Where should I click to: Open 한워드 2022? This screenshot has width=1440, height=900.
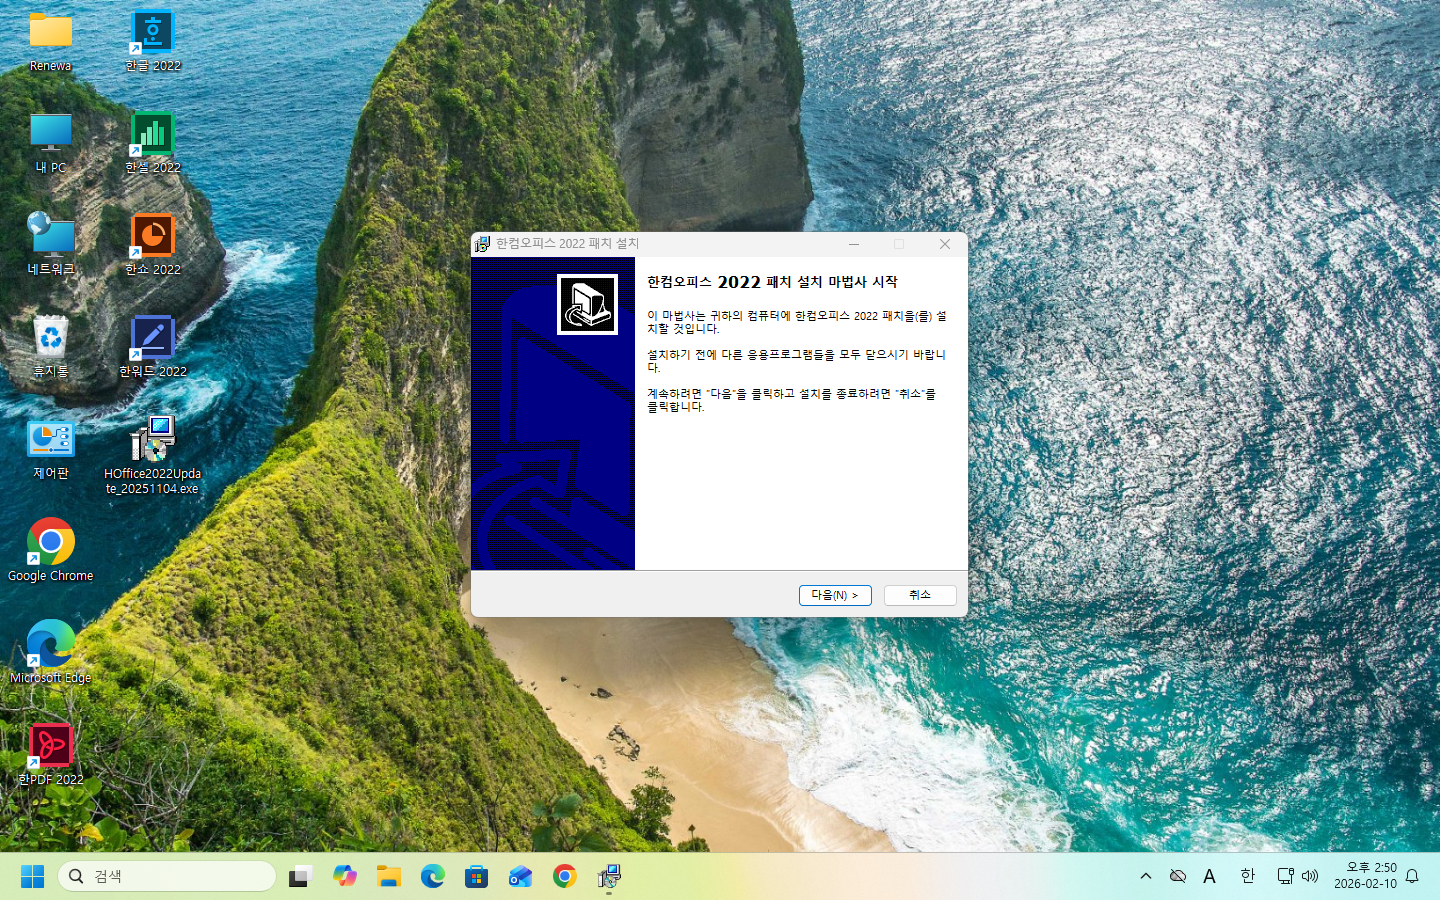152,340
